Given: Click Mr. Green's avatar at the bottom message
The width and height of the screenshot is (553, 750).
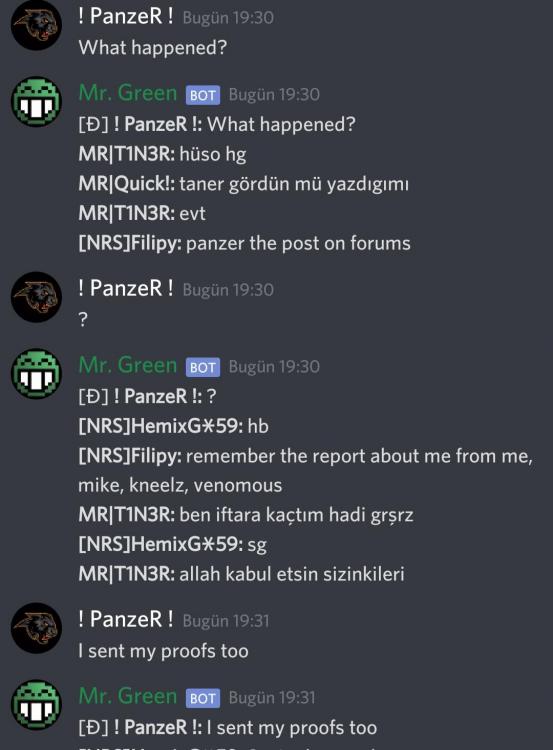Looking at the screenshot, I should tap(36, 705).
